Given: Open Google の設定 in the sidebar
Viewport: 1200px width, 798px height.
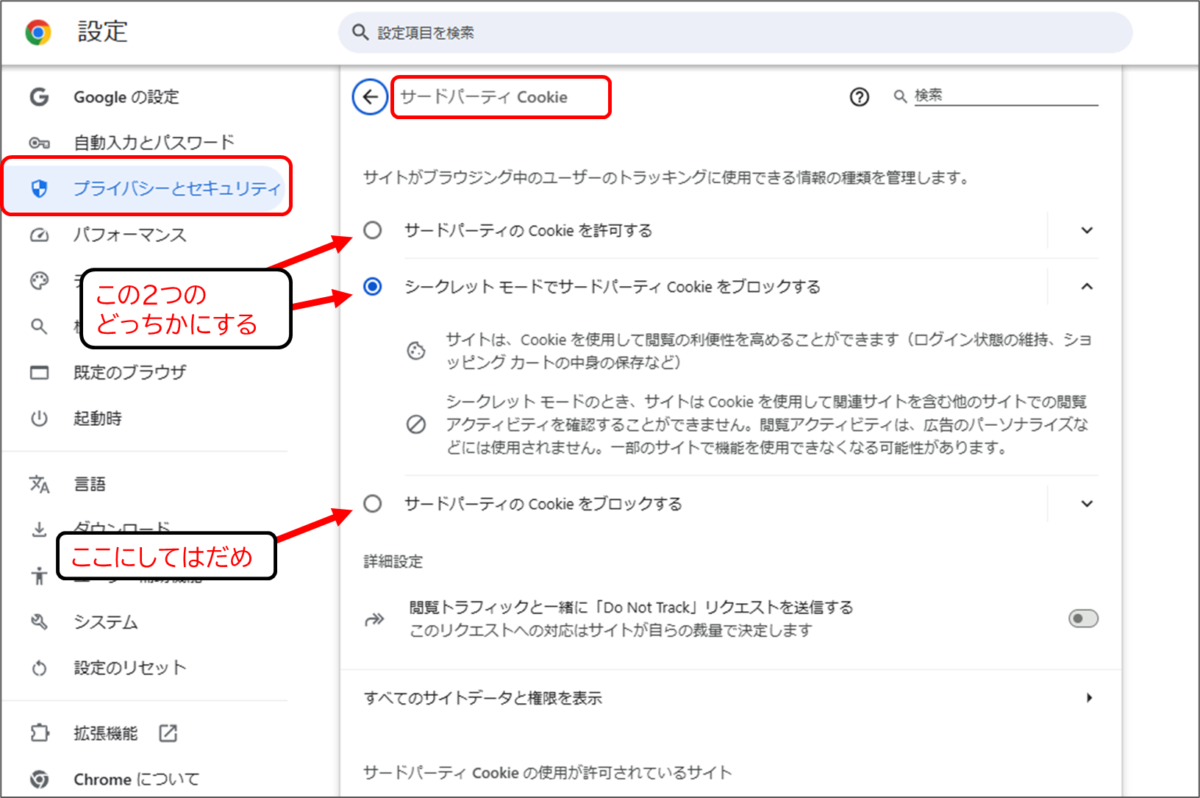Looking at the screenshot, I should (x=126, y=97).
